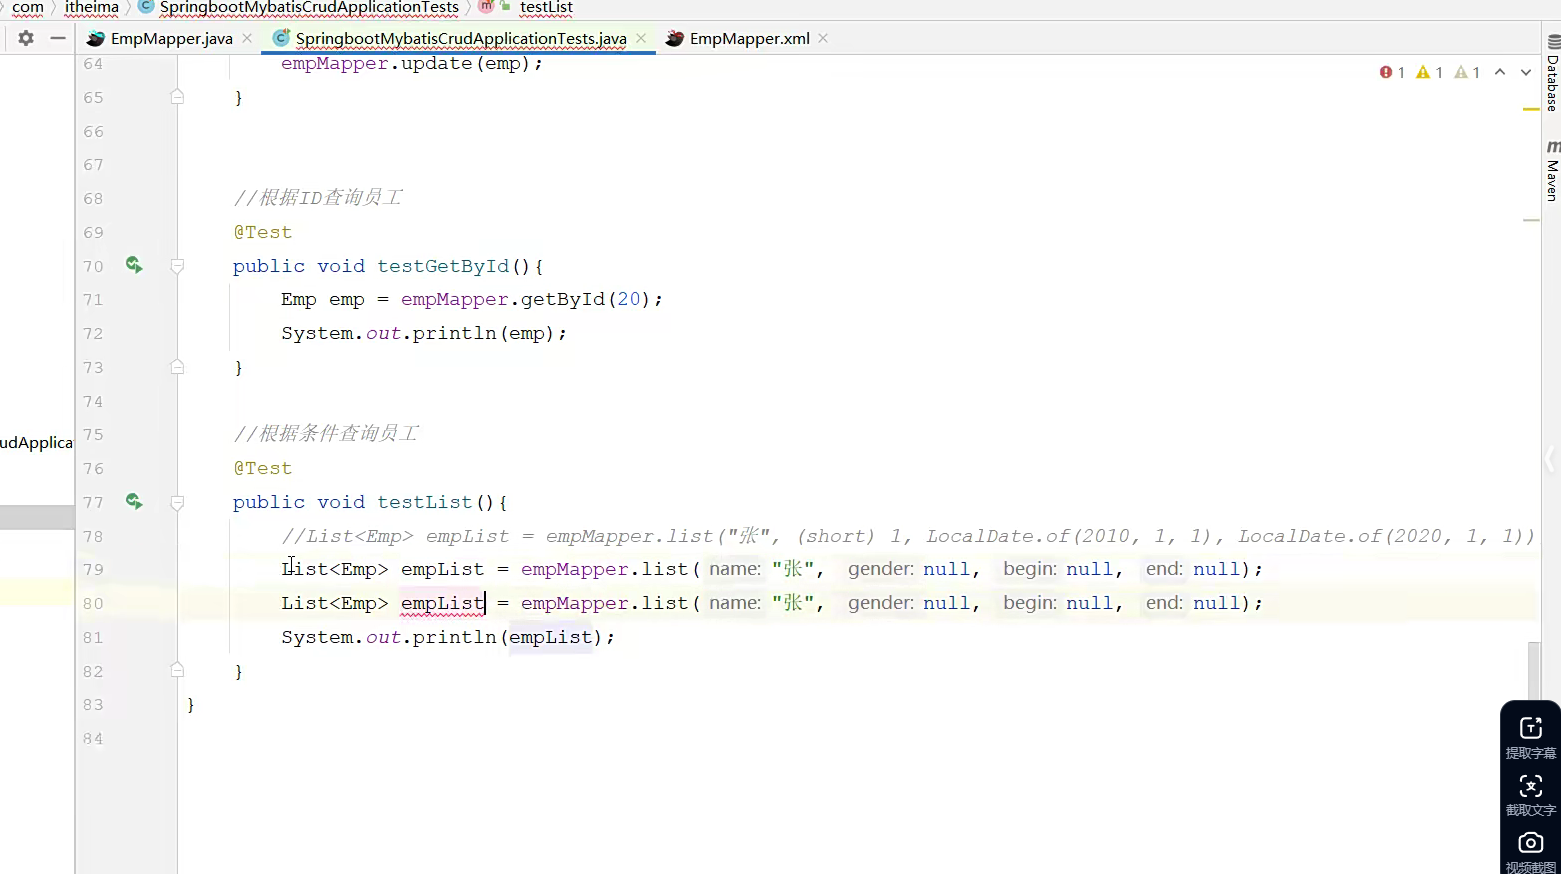Viewport: 1561px width, 874px height.
Task: Fold end marker at line 82
Action: [x=177, y=671]
